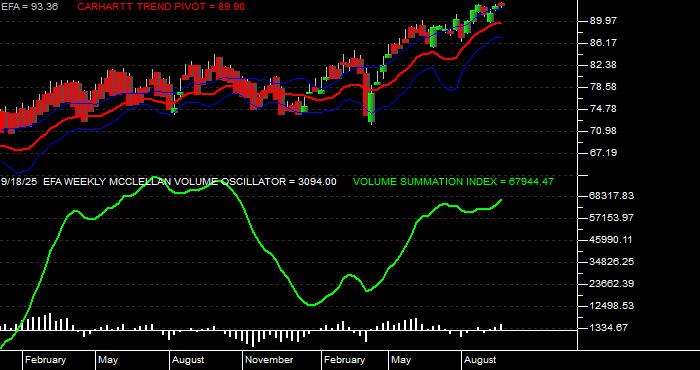Click the 23662.39 summation axis value
Viewport: 700px width, 370px height.
(x=612, y=283)
